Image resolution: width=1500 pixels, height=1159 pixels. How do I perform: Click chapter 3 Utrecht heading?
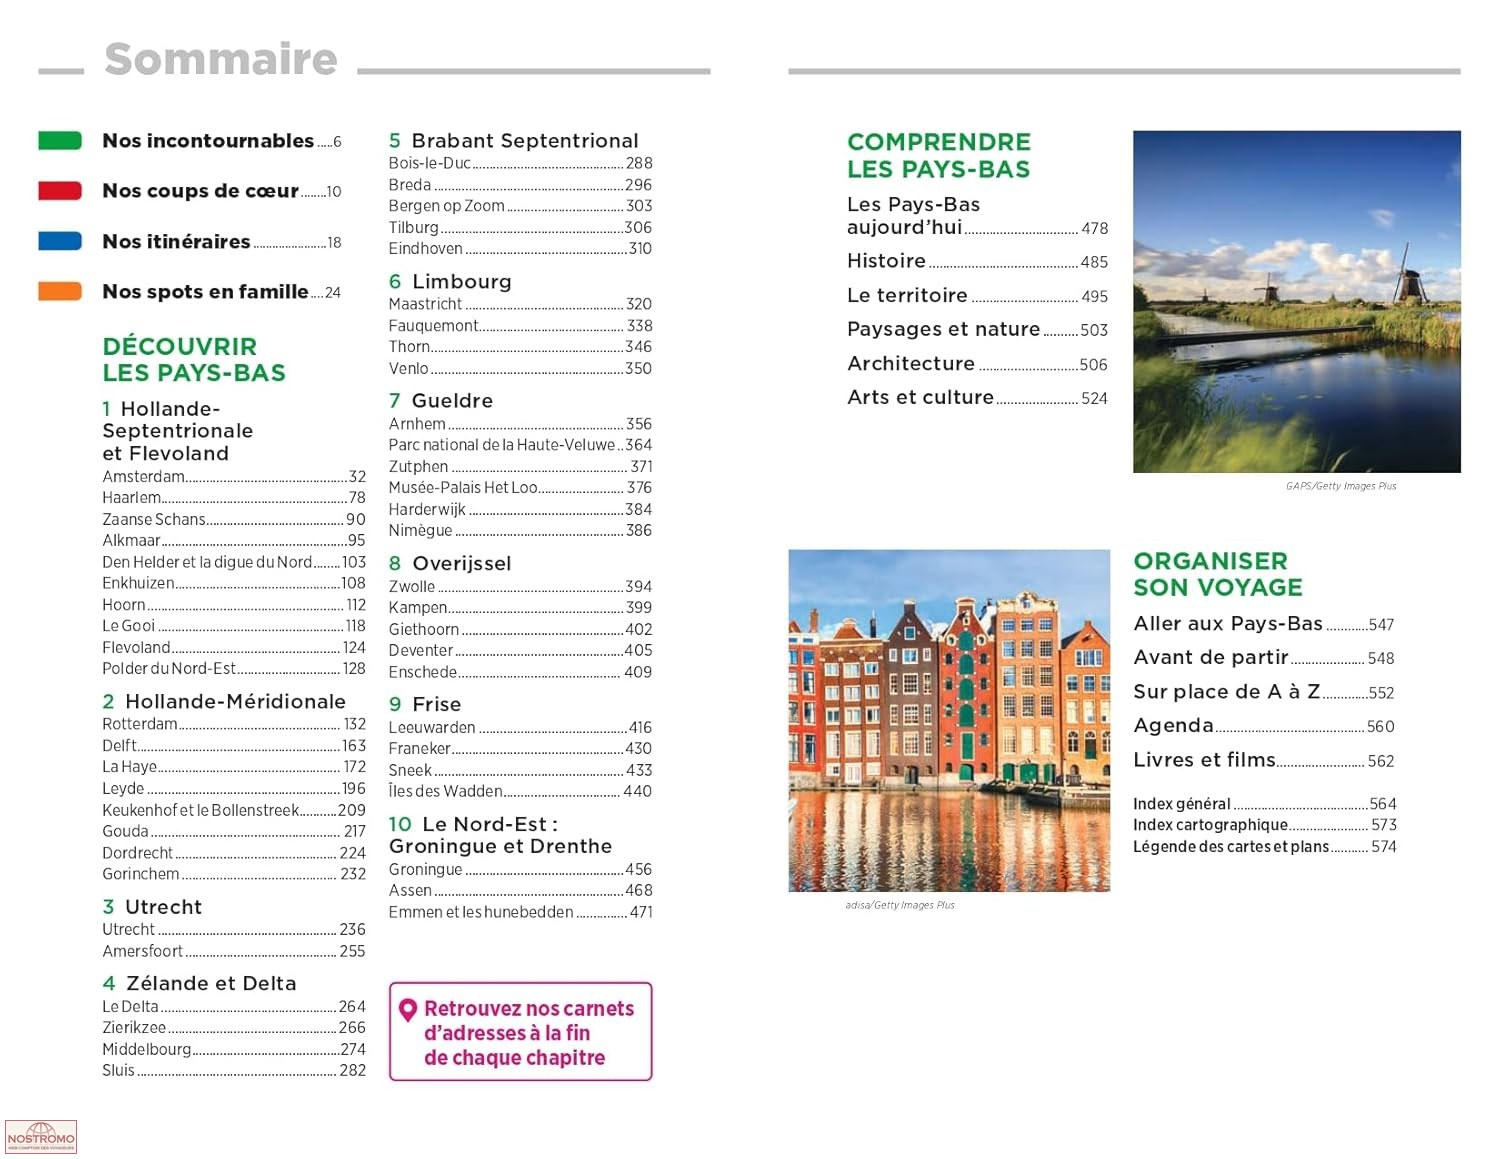(152, 907)
